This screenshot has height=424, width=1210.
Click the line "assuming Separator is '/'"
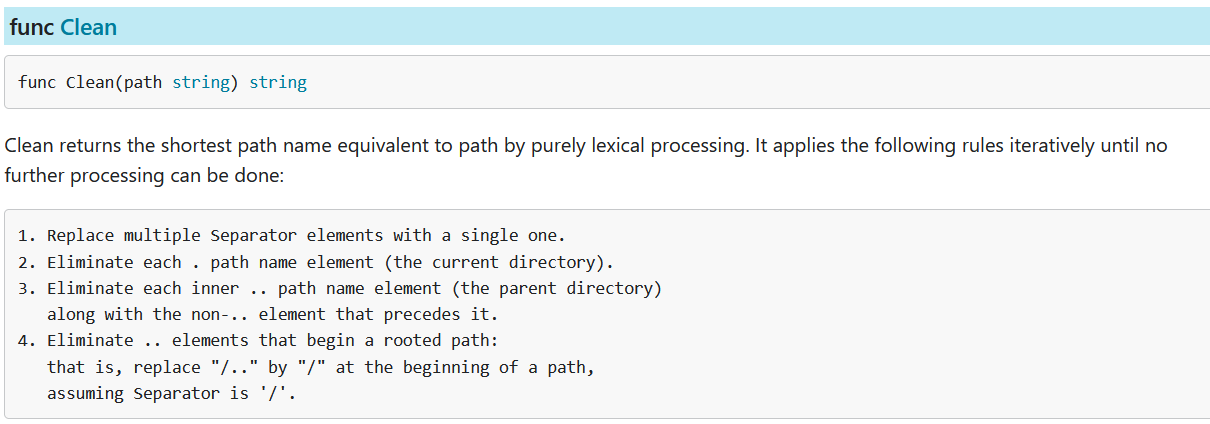171,393
